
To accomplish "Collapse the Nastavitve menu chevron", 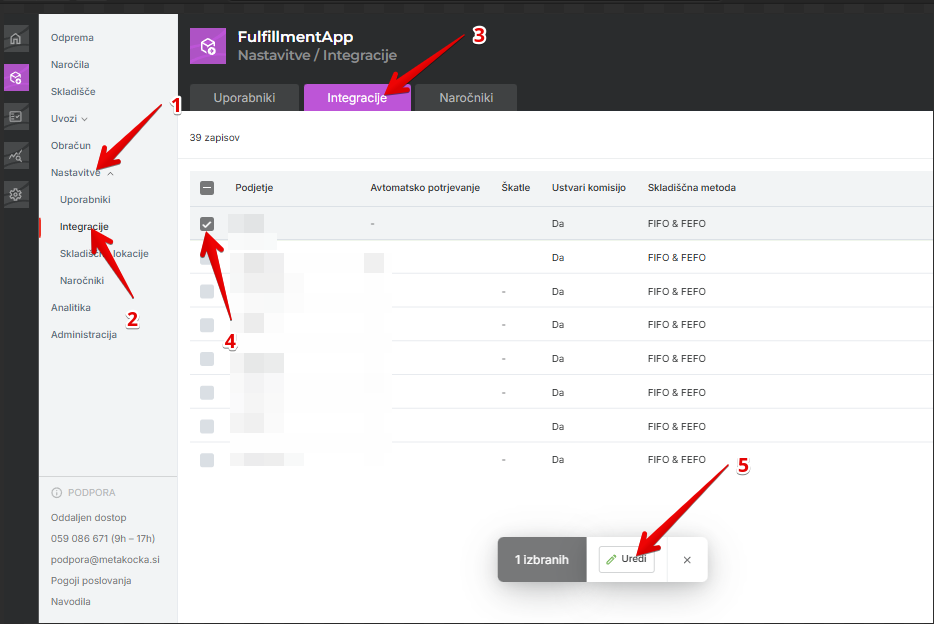I will (x=110, y=173).
